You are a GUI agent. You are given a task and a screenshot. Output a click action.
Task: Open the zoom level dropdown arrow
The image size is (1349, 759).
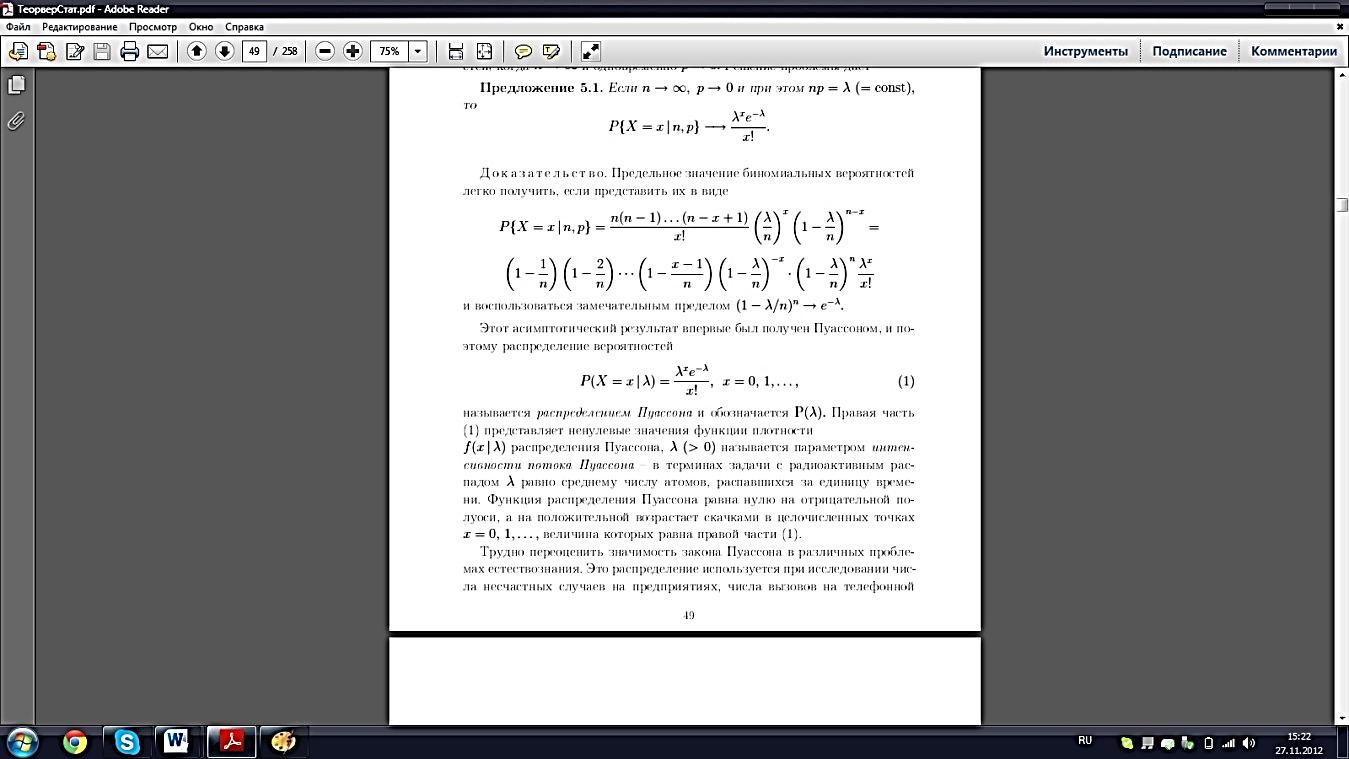pos(418,51)
